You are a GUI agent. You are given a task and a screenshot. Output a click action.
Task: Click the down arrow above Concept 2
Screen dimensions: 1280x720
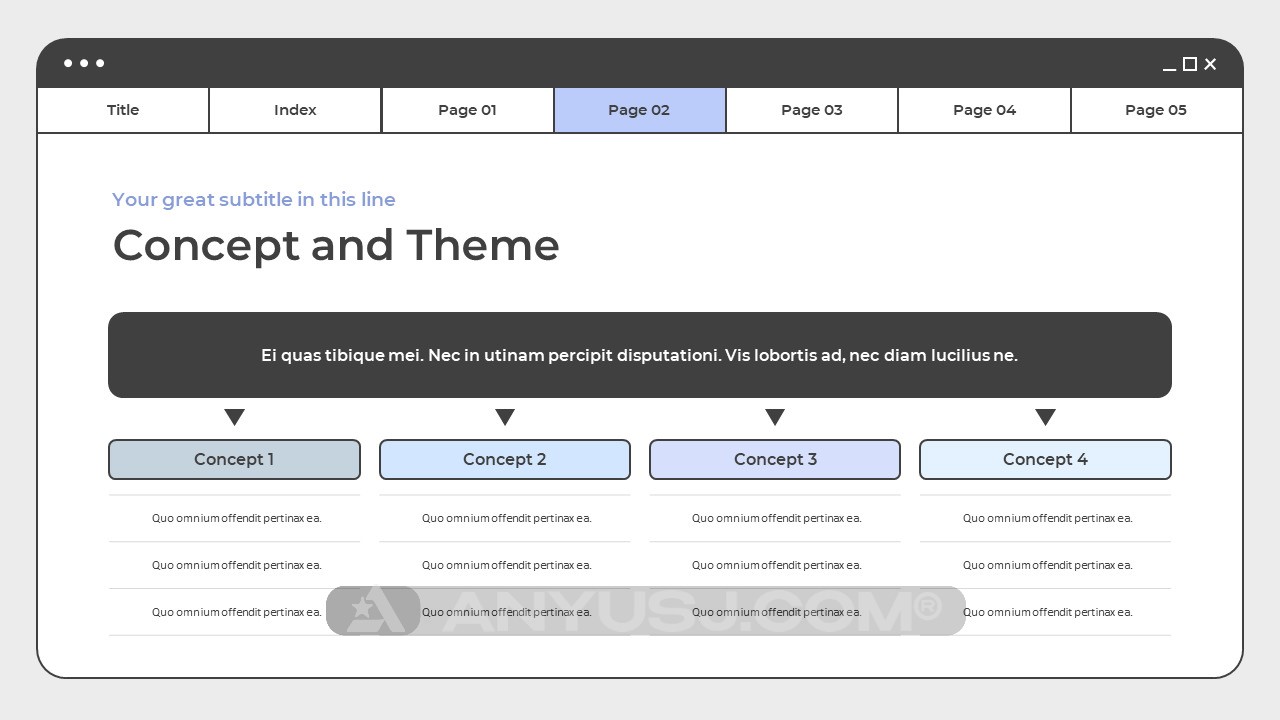505,417
